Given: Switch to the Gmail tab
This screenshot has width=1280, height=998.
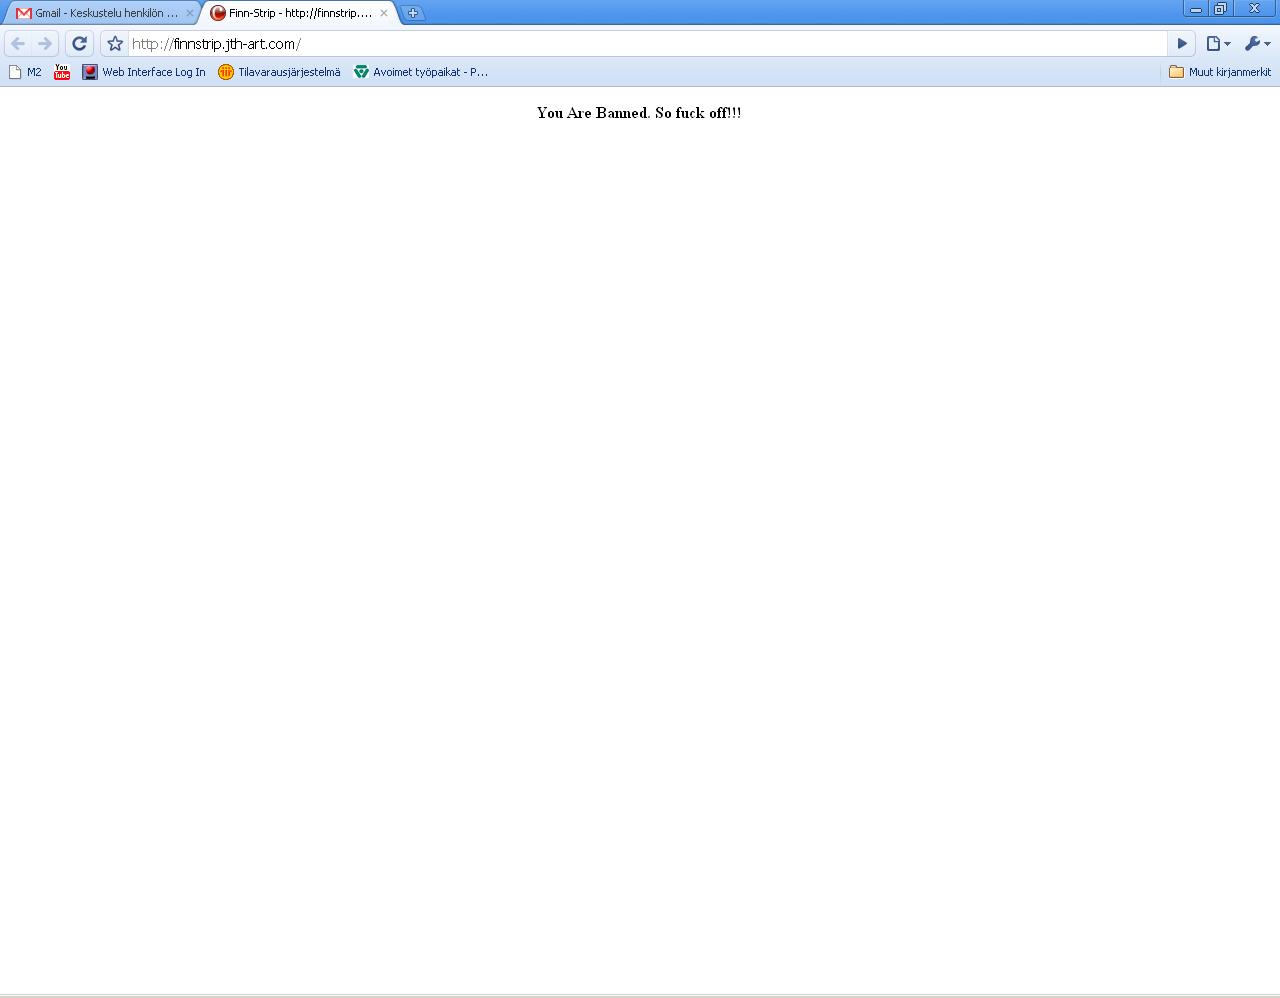Looking at the screenshot, I should tap(100, 13).
